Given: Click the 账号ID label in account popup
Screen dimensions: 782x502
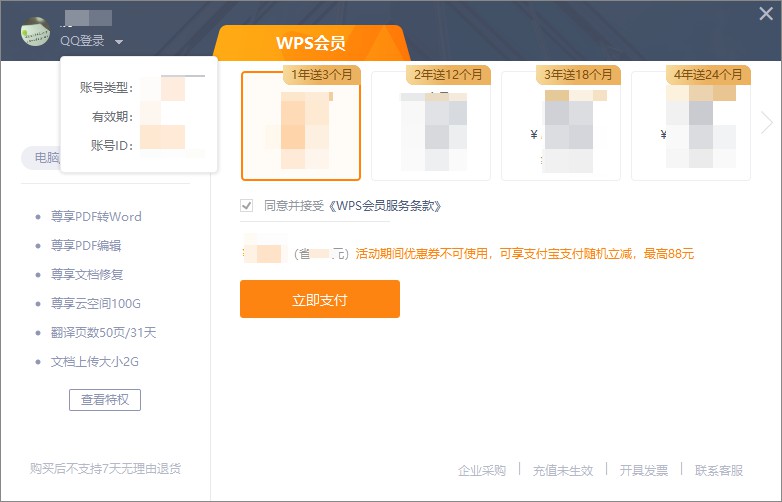Looking at the screenshot, I should click(112, 146).
